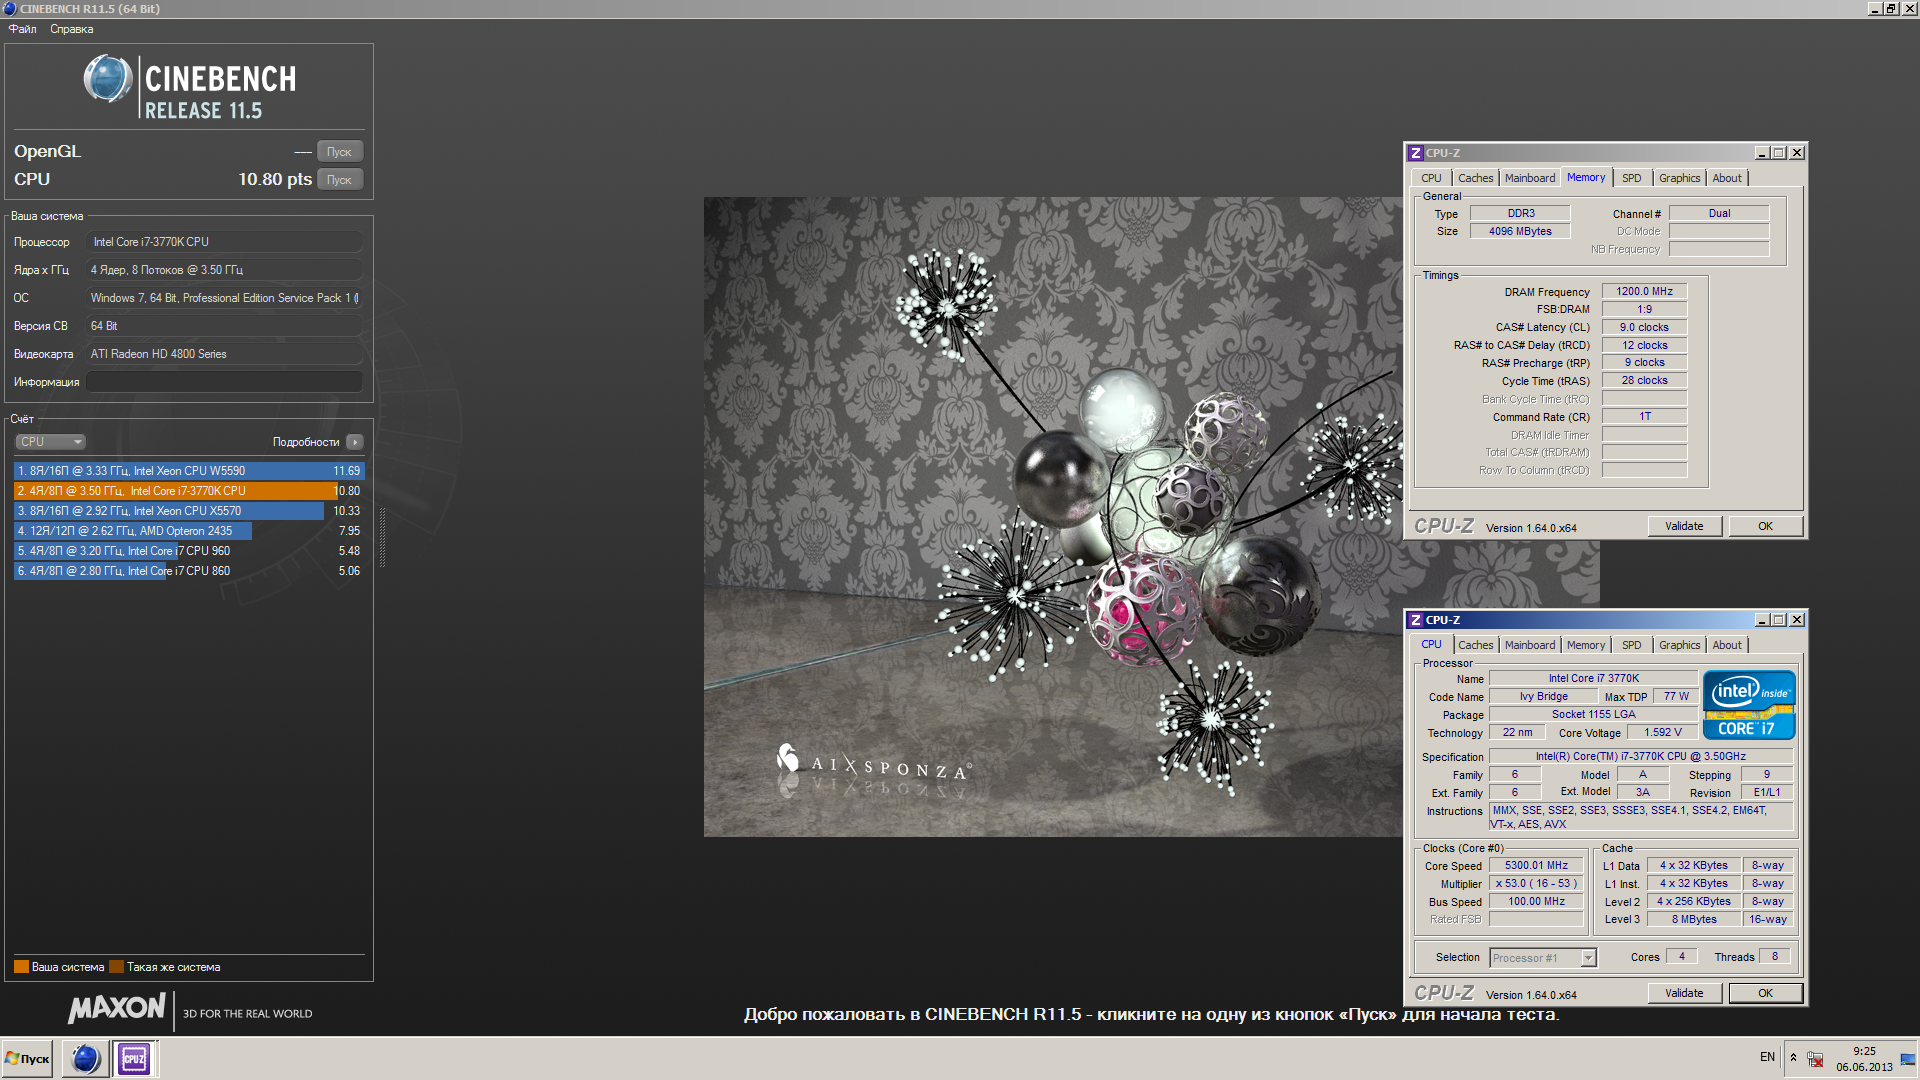
Task: Click the CAS# Latency value 9.0 clocks
Action: [1644, 327]
